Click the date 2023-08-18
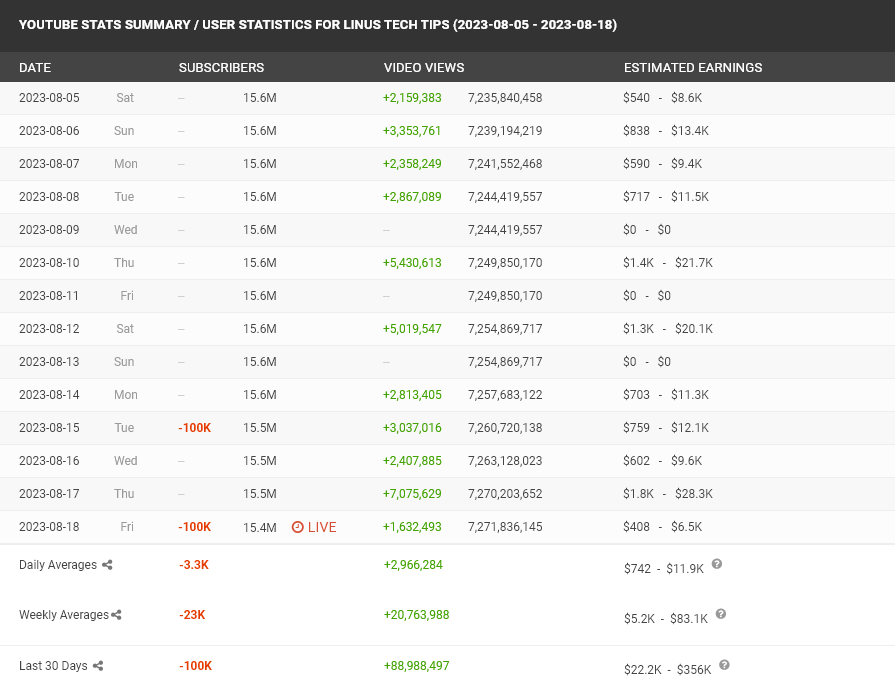Screen dimensions: 895x690 (x=49, y=527)
